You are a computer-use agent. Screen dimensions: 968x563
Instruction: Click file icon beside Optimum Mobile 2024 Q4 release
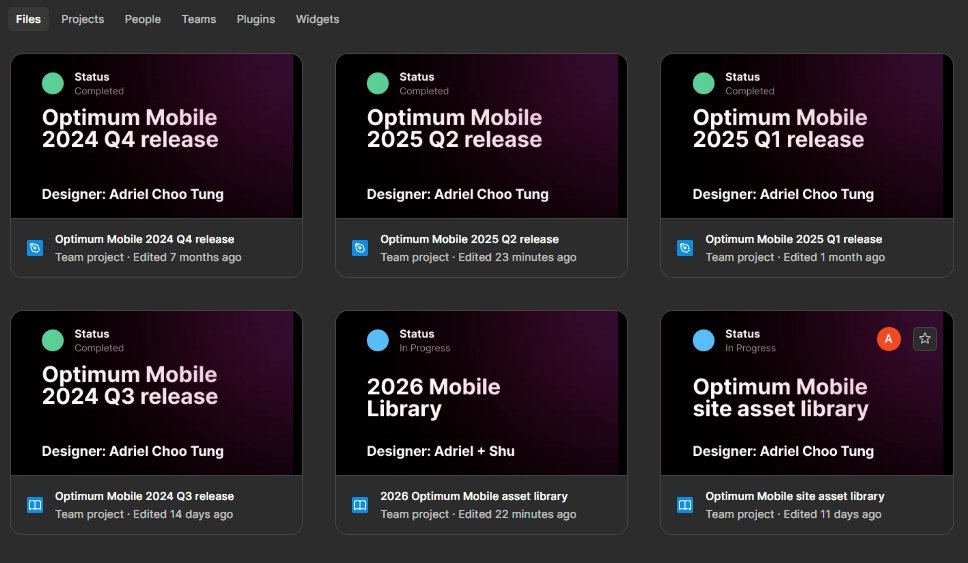pyautogui.click(x=35, y=248)
